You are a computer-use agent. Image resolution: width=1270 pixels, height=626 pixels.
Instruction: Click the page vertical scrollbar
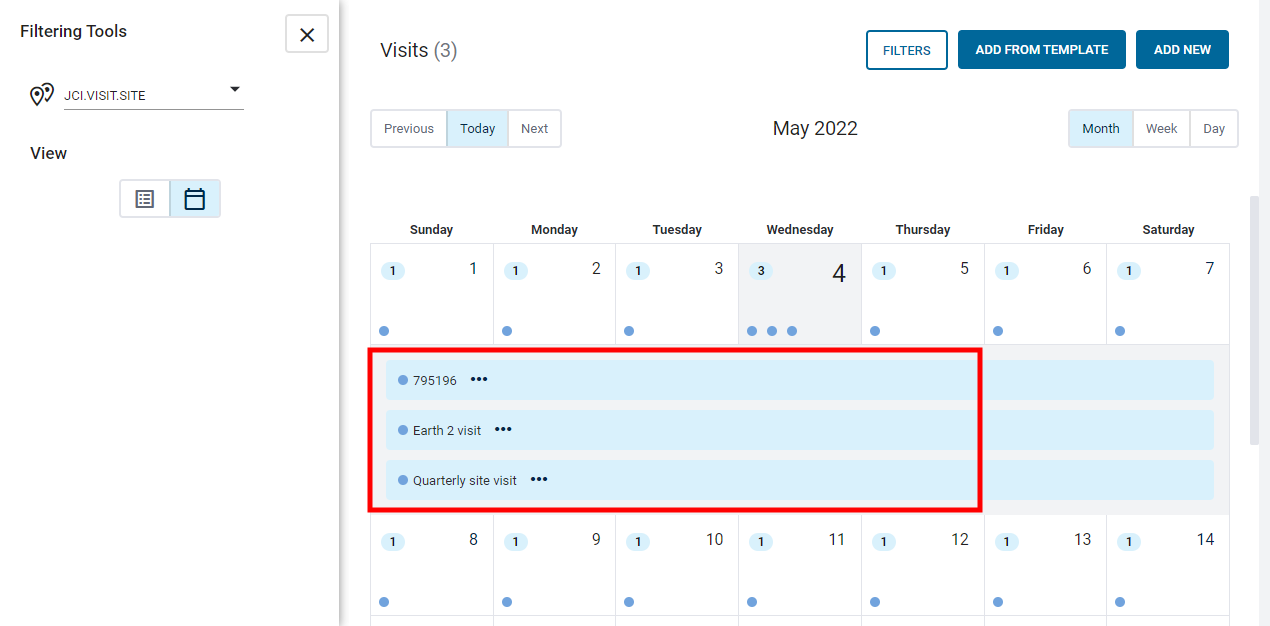(x=1255, y=320)
